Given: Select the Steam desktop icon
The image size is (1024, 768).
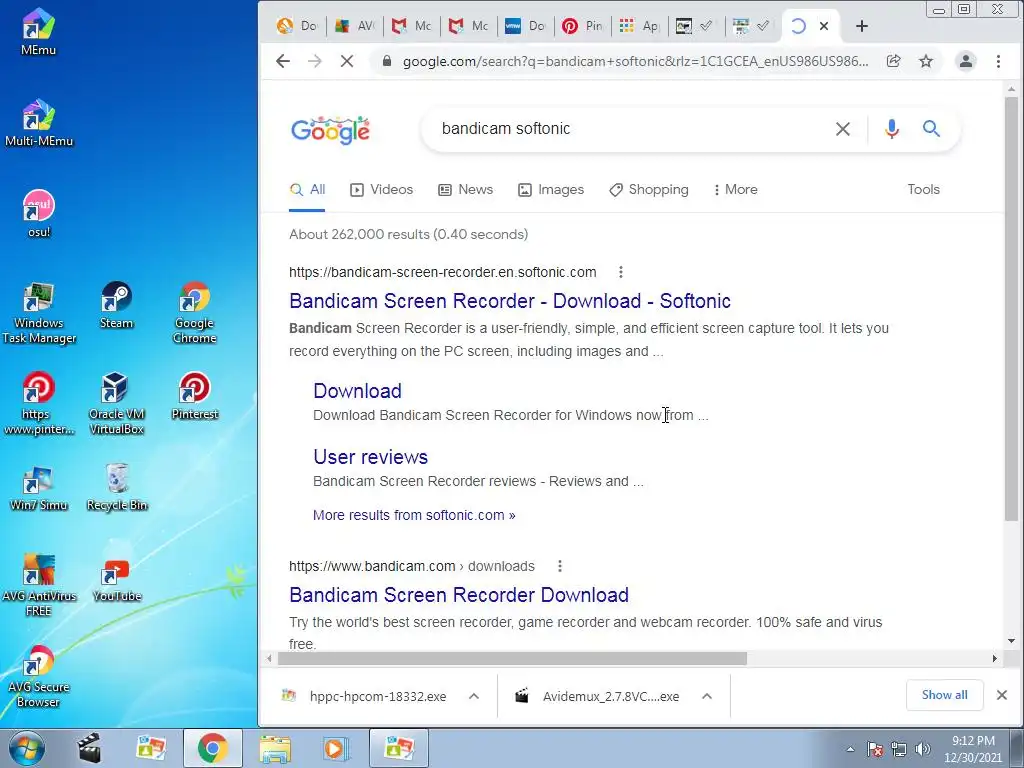Looking at the screenshot, I should [x=116, y=306].
